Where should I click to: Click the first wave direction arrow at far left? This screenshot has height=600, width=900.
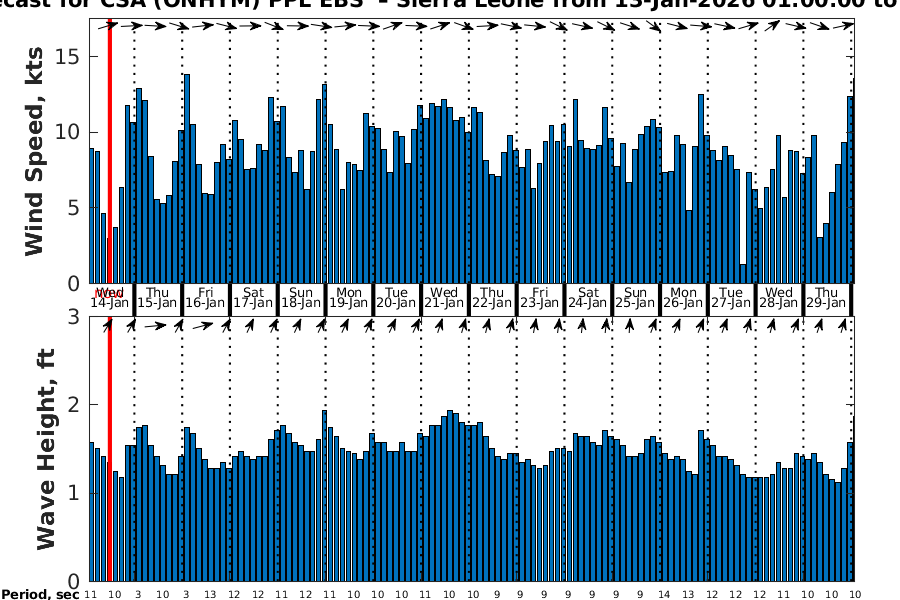tap(108, 325)
